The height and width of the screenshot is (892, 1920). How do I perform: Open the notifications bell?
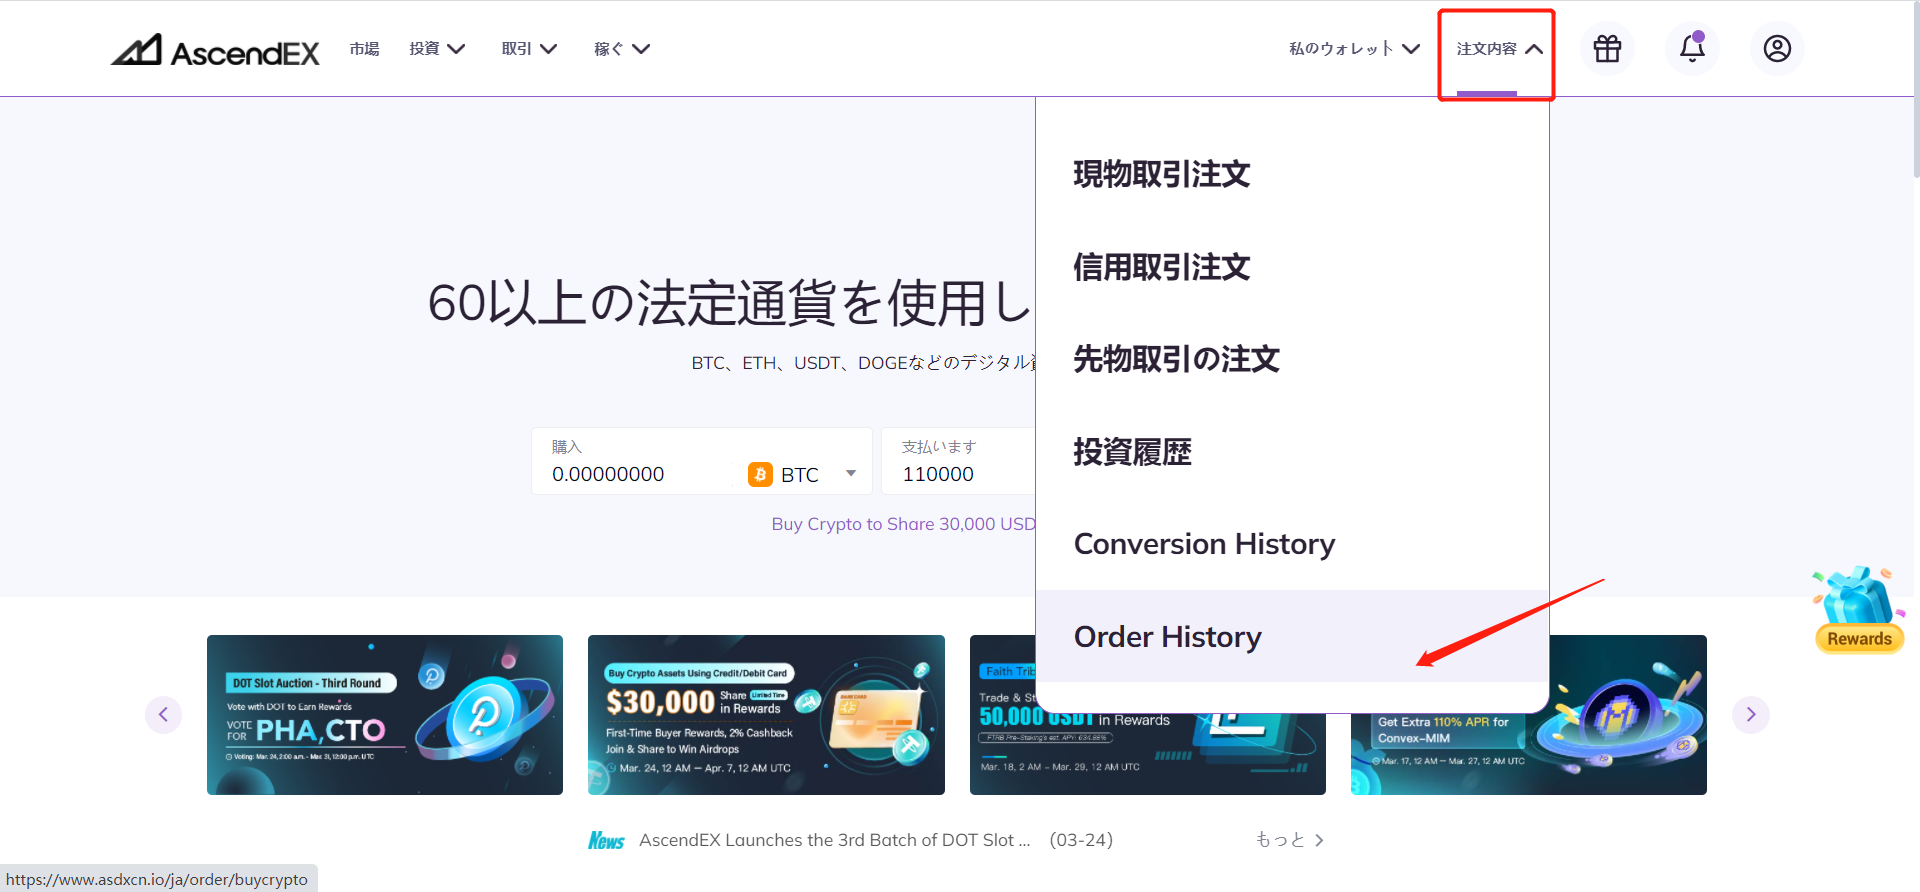pos(1692,48)
